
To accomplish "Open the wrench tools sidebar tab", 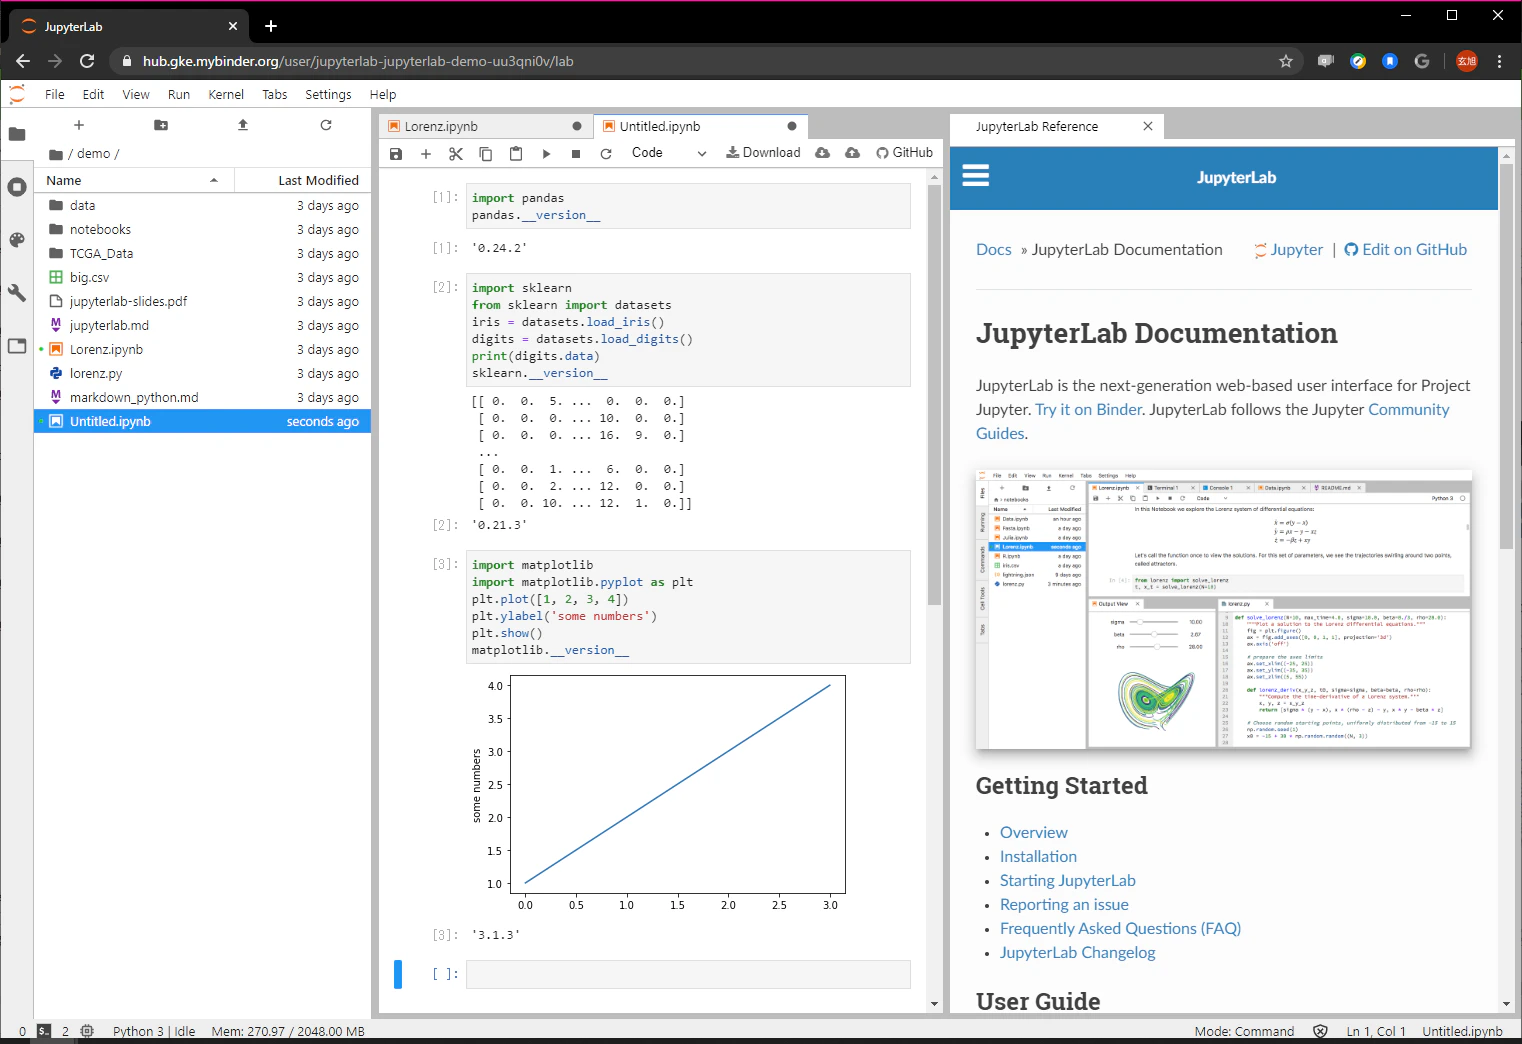I will [x=17, y=293].
